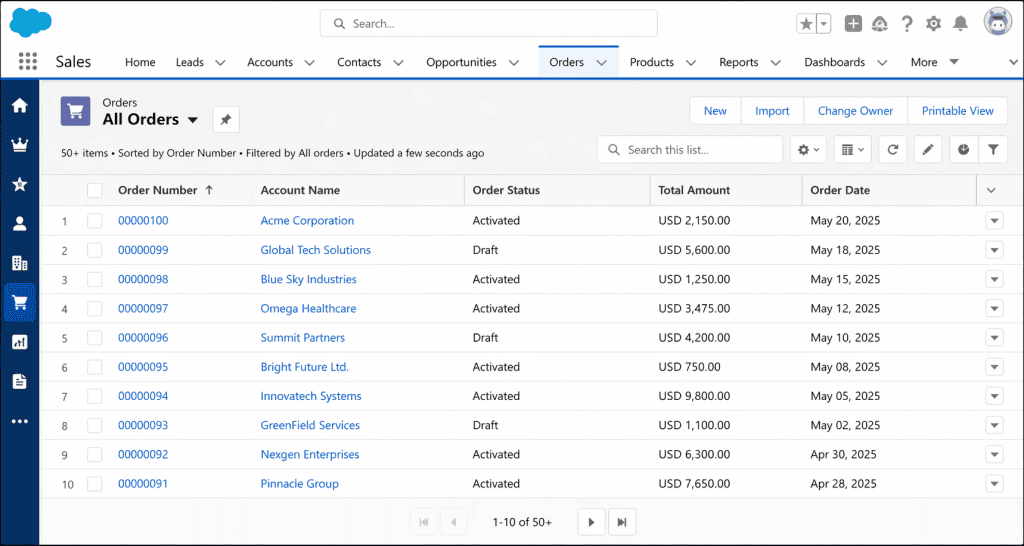The image size is (1024, 546).
Task: Select checkbox for order 00000100
Action: pyautogui.click(x=95, y=221)
